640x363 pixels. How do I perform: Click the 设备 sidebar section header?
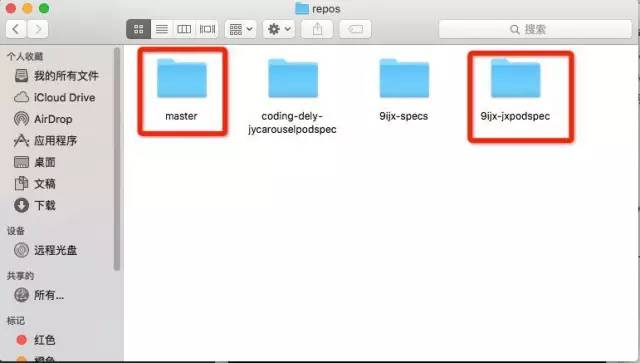[16, 231]
